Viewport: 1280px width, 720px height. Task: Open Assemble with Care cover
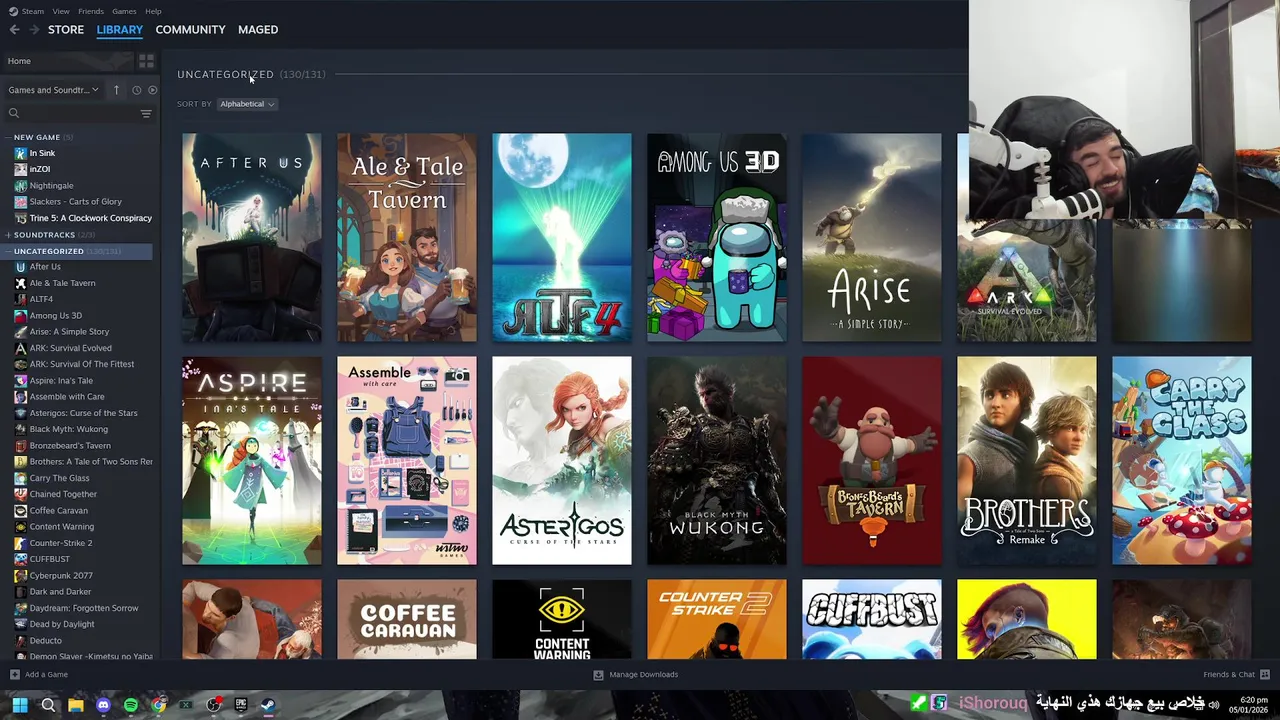407,461
